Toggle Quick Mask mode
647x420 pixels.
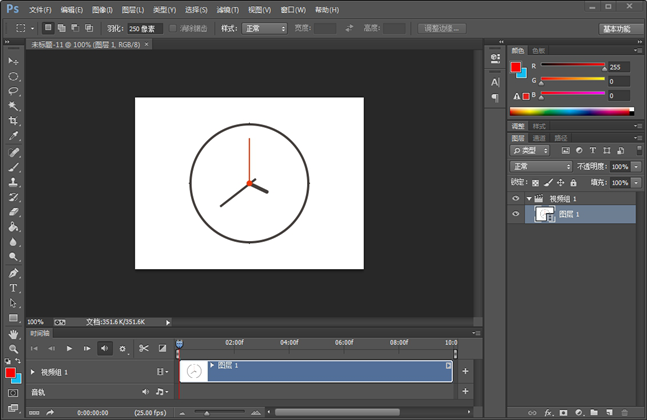13,393
